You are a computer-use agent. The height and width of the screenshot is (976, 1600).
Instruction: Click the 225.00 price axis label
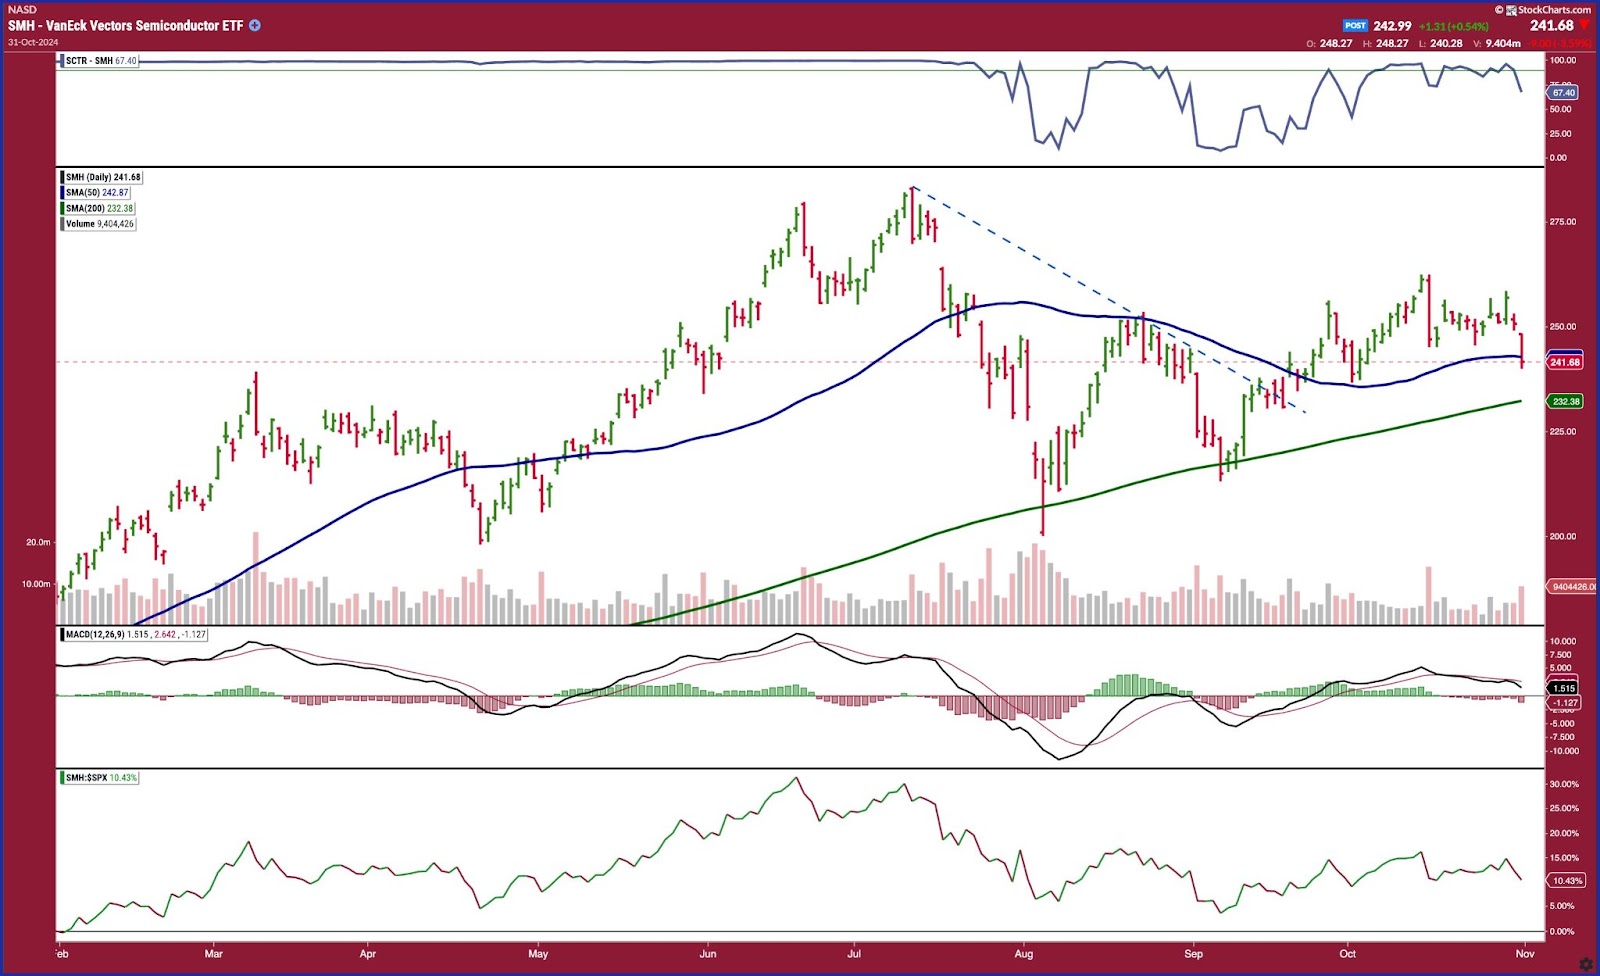click(1563, 431)
